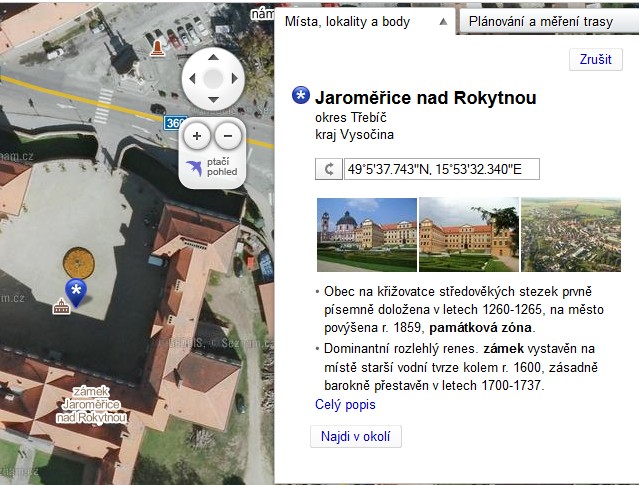Click road number 360 sign
This screenshot has width=639, height=485.
175,123
